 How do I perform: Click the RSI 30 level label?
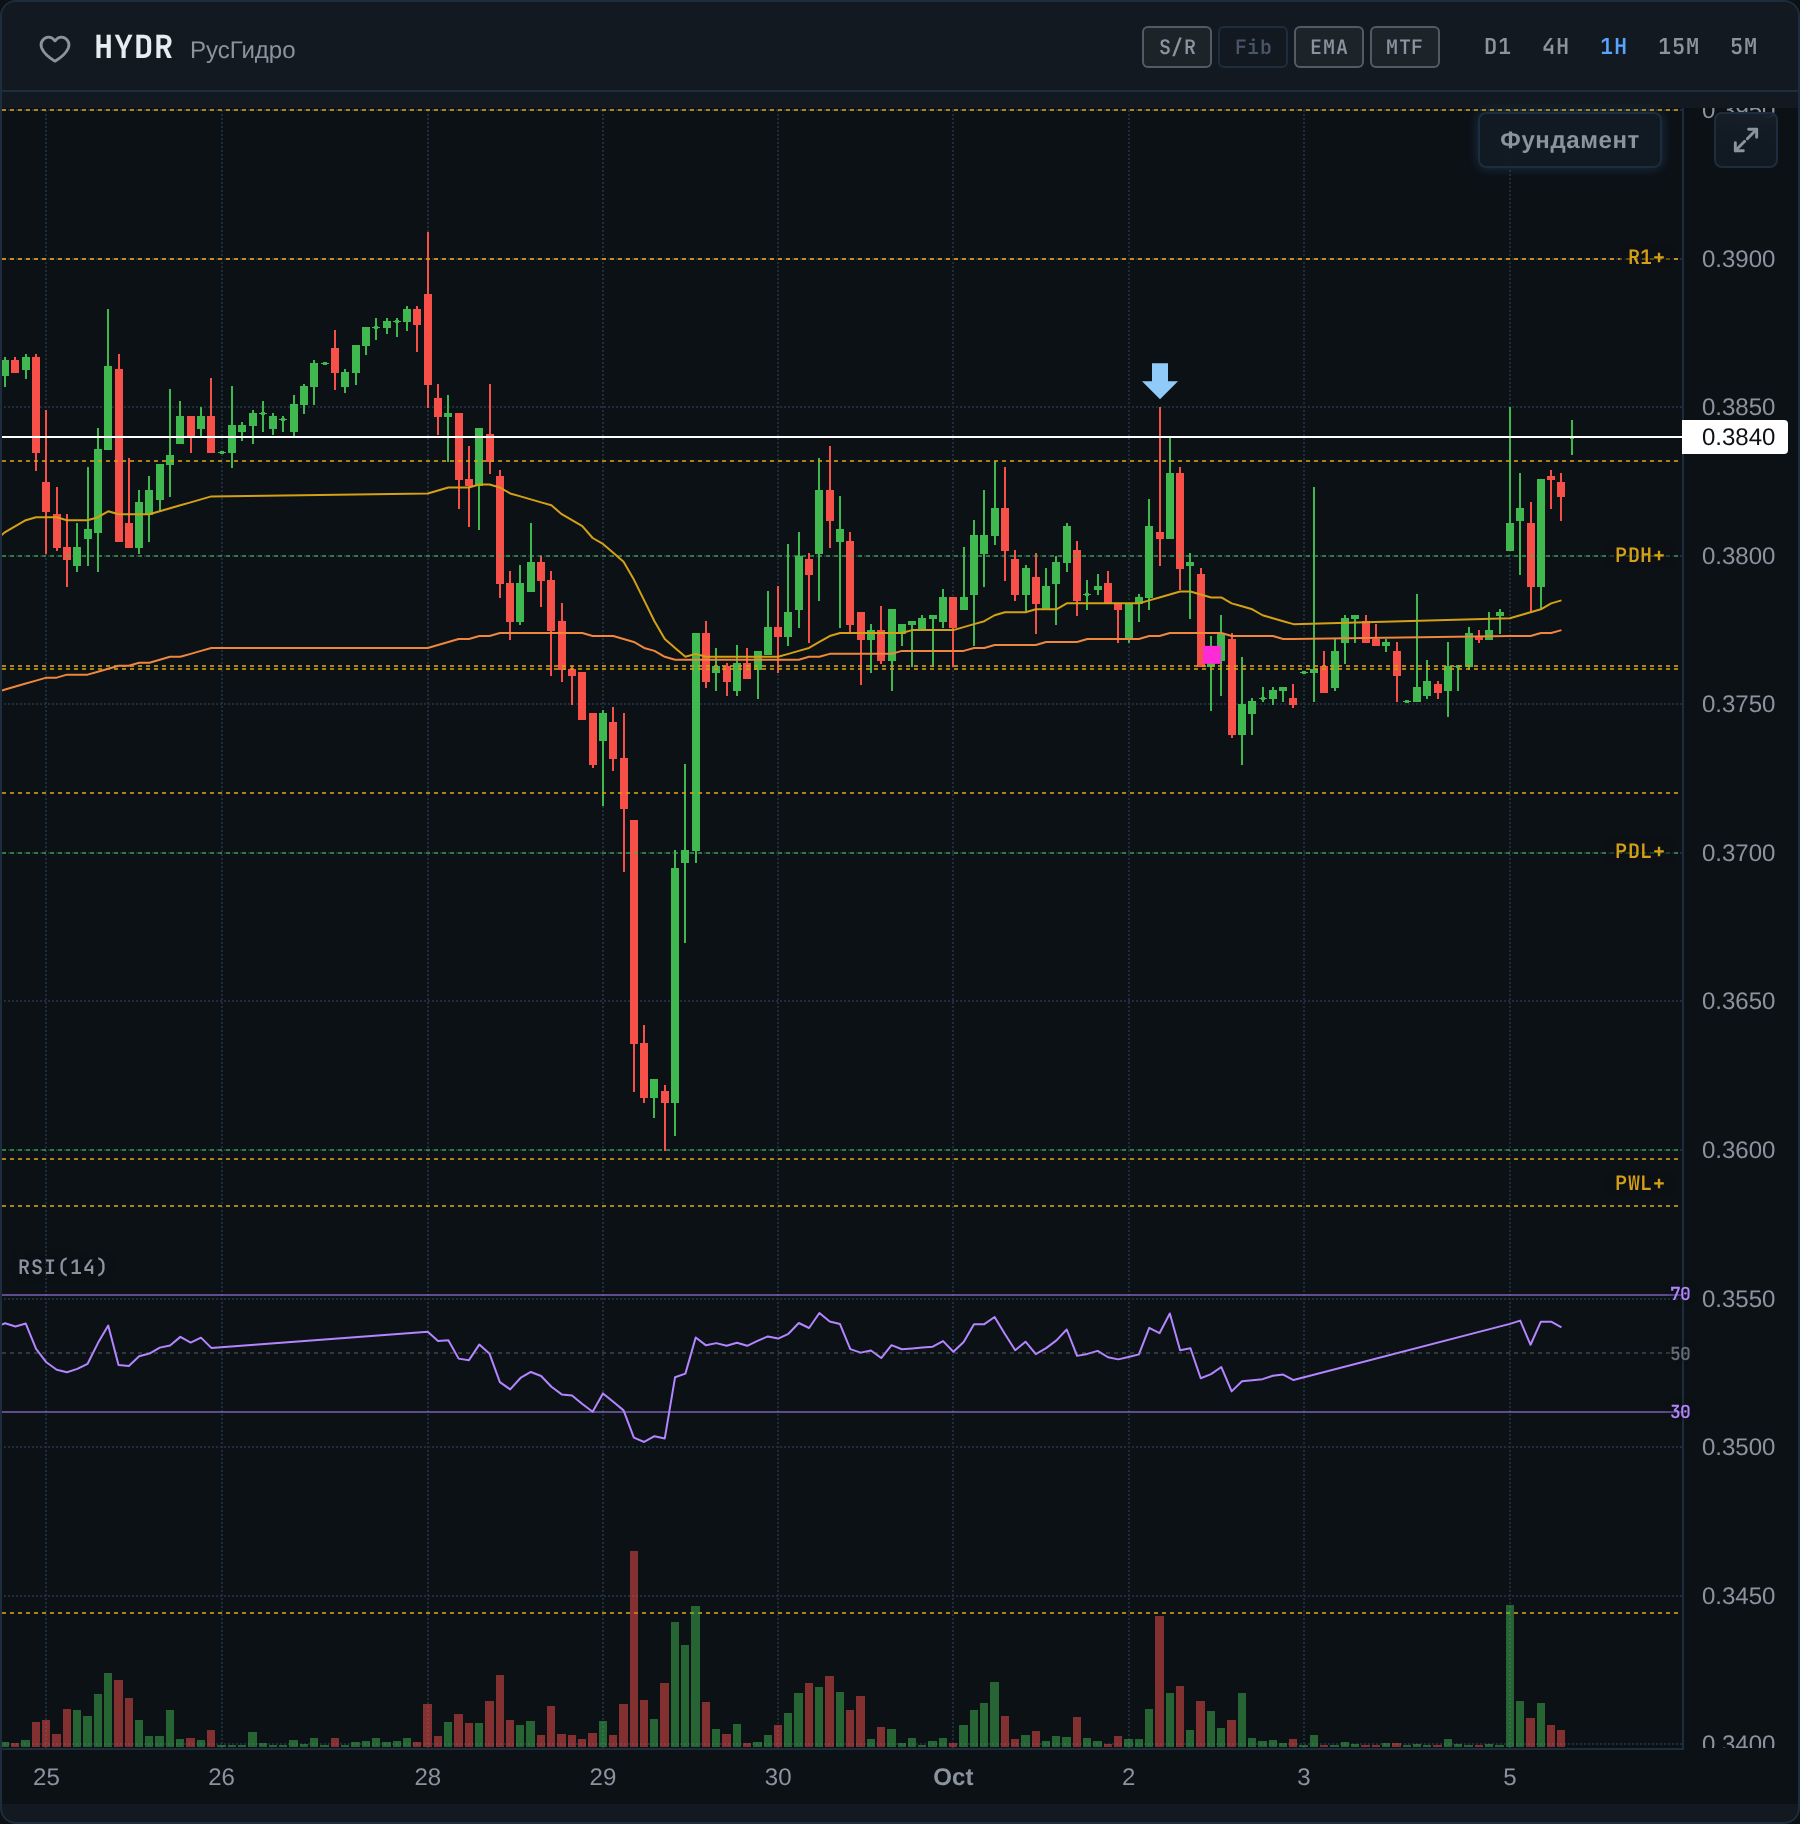[1680, 1412]
